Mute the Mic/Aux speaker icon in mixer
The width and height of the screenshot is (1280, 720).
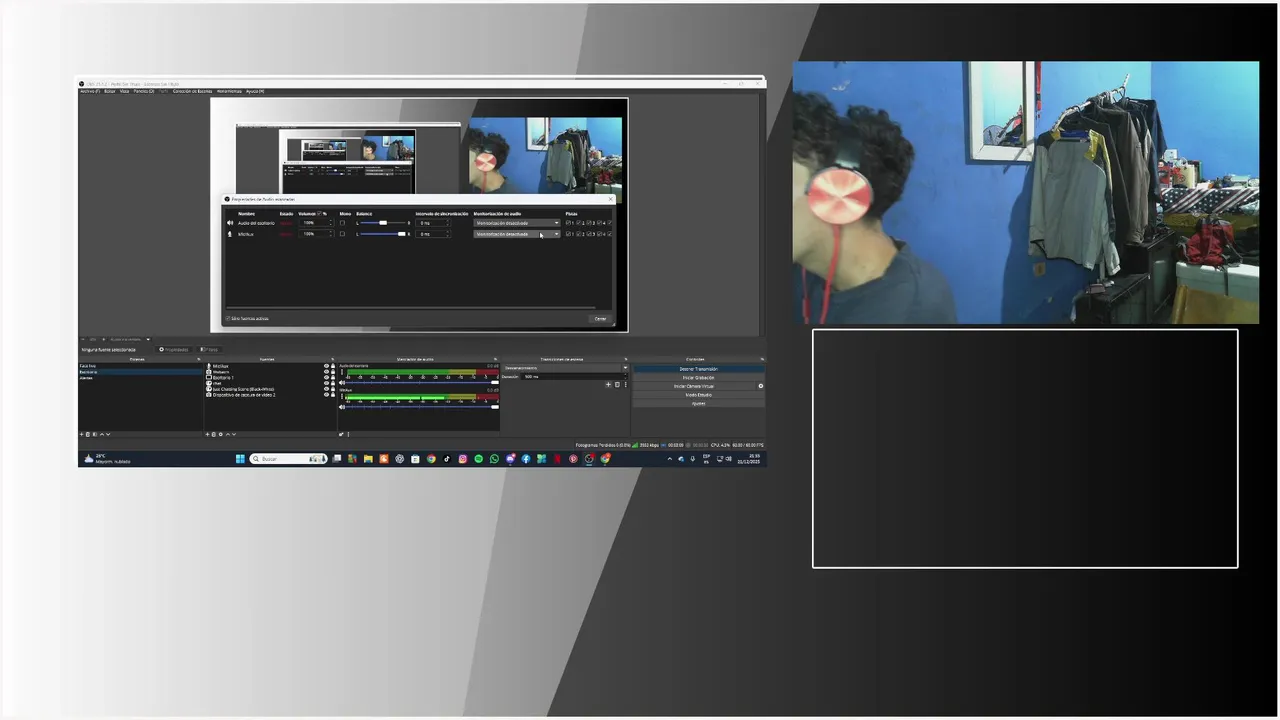point(342,407)
